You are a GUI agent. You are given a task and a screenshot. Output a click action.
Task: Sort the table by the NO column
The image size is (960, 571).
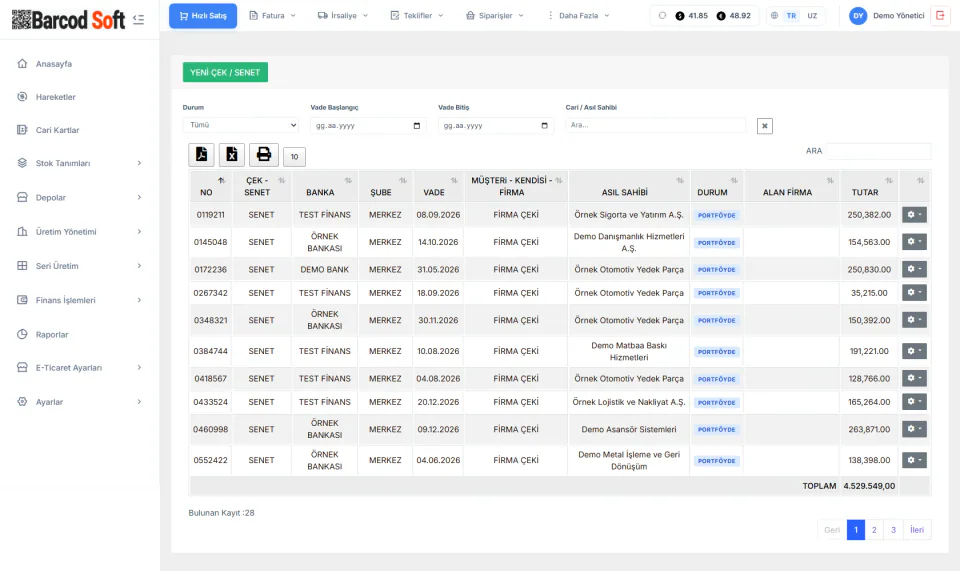click(x=211, y=186)
